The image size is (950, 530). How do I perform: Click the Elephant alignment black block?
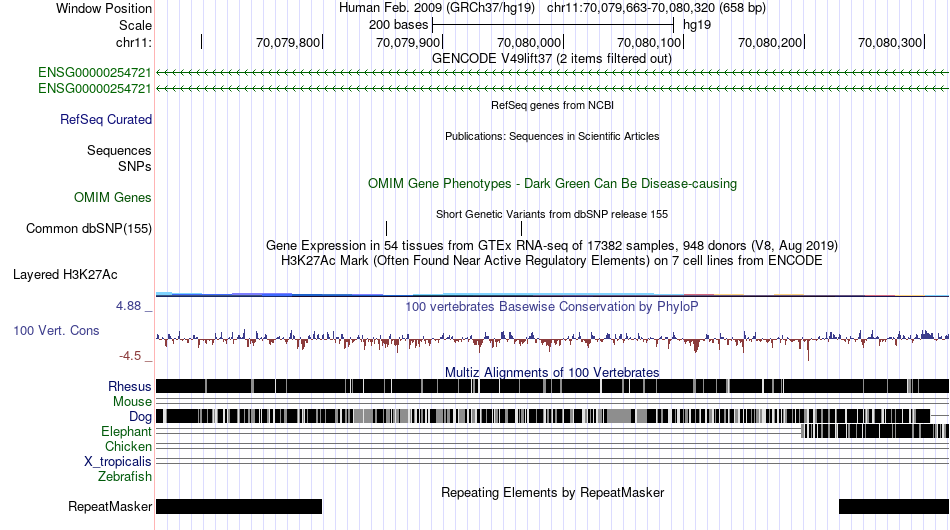(x=875, y=431)
